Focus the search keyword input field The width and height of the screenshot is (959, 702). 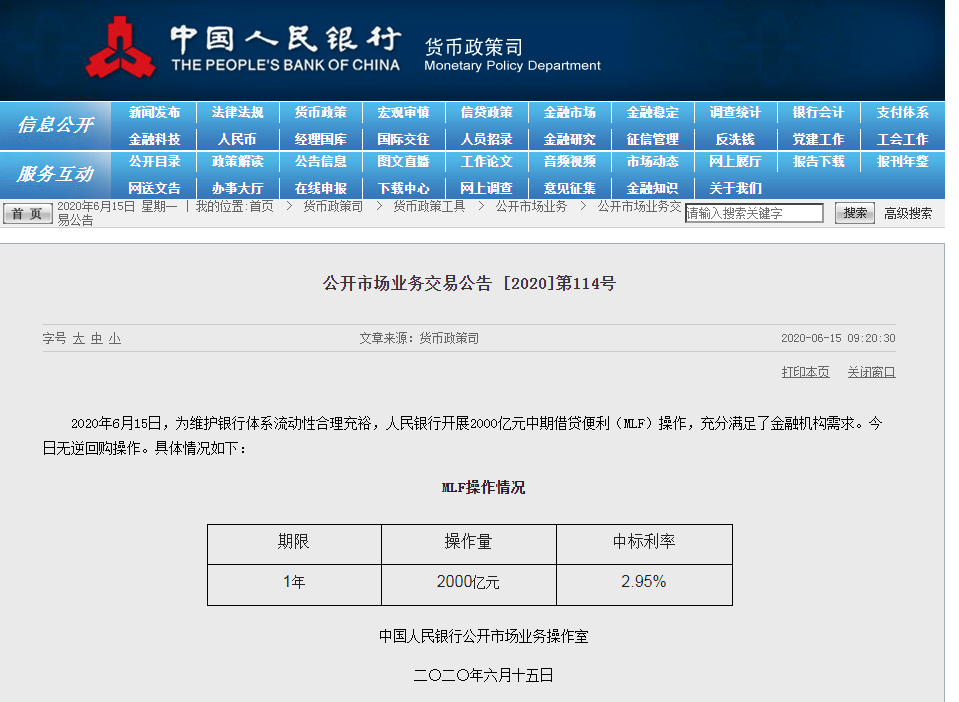point(753,213)
